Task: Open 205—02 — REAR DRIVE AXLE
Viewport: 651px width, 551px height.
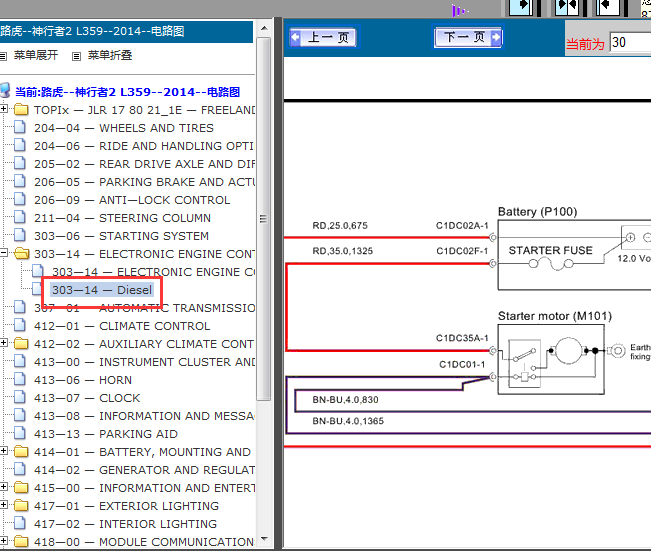Action: click(144, 164)
